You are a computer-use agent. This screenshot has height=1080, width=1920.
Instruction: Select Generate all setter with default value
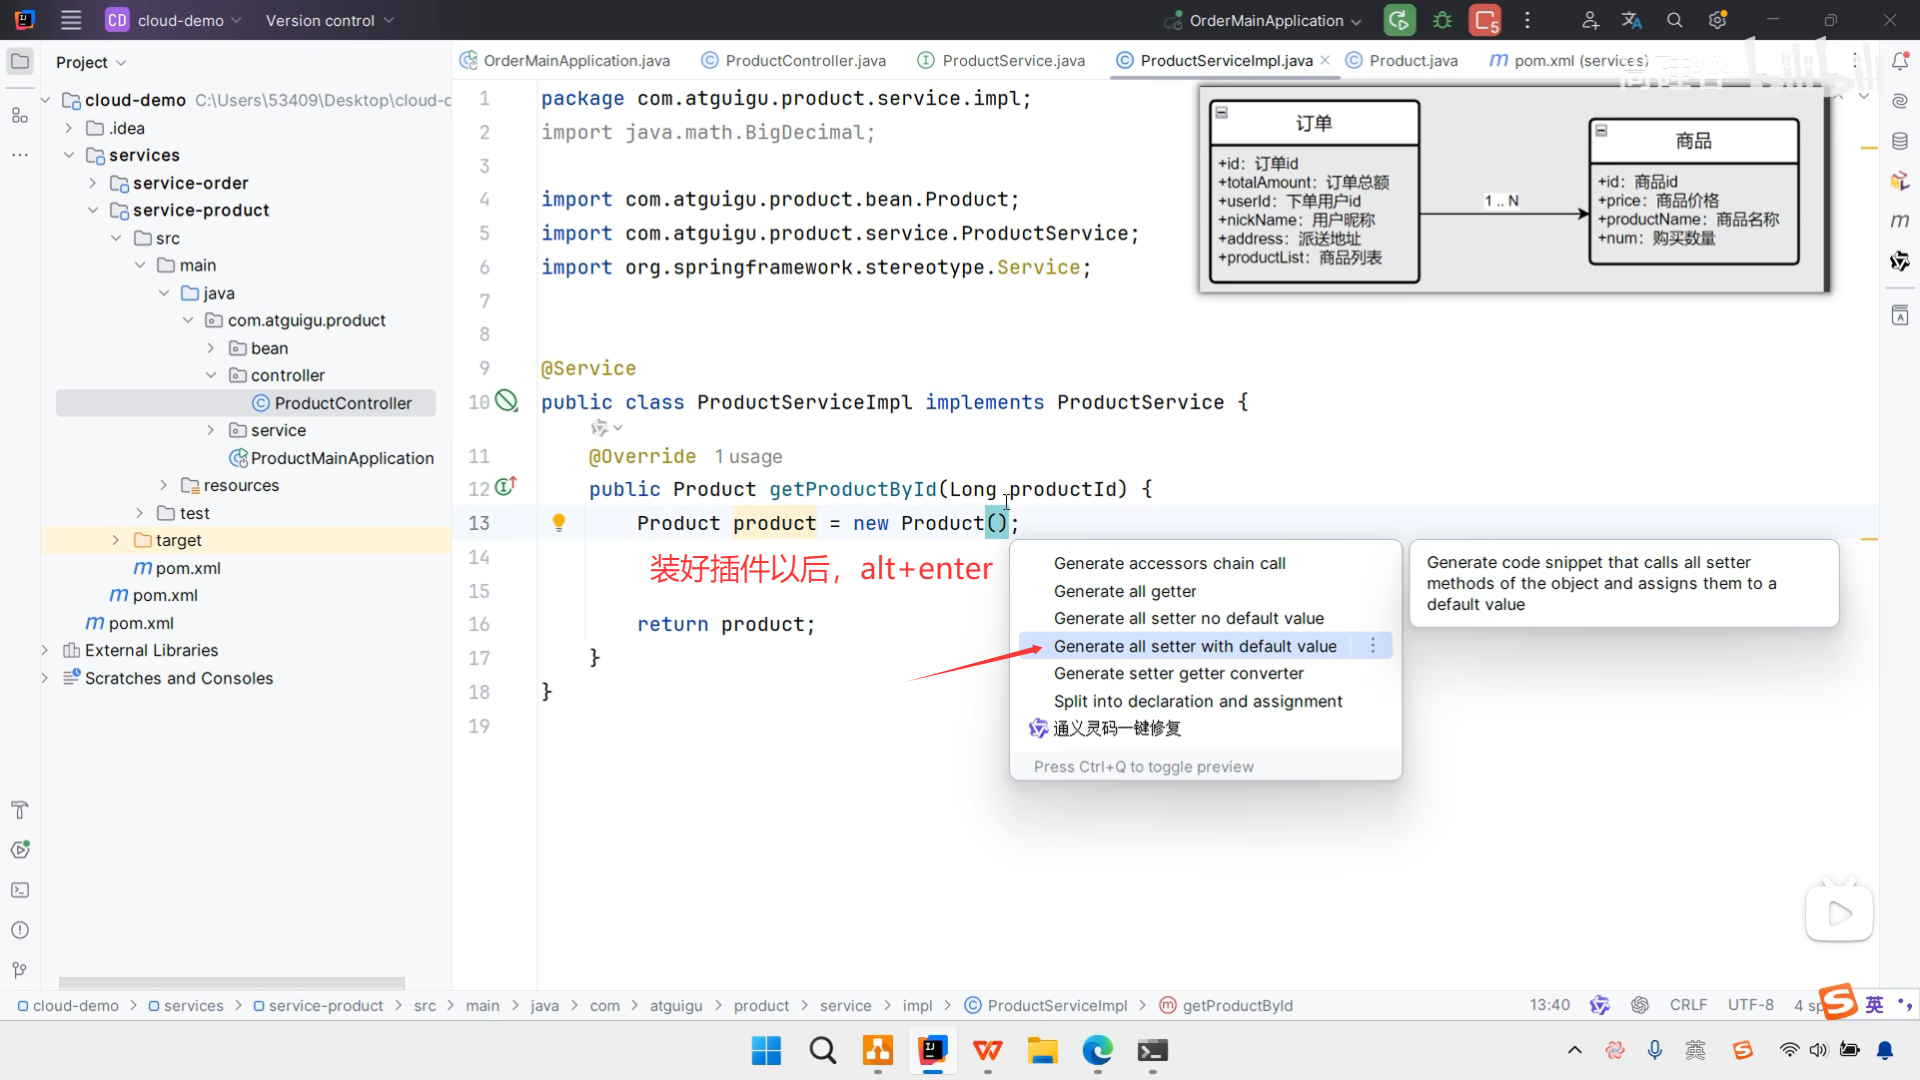[x=1194, y=646]
